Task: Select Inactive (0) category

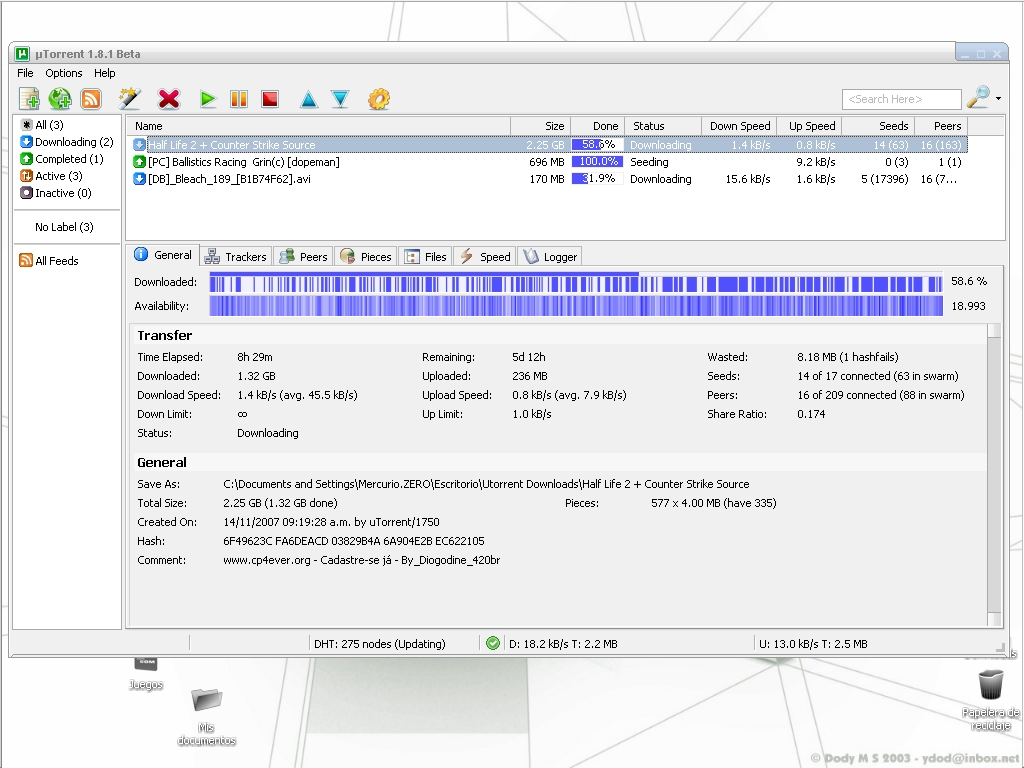Action: click(56, 193)
